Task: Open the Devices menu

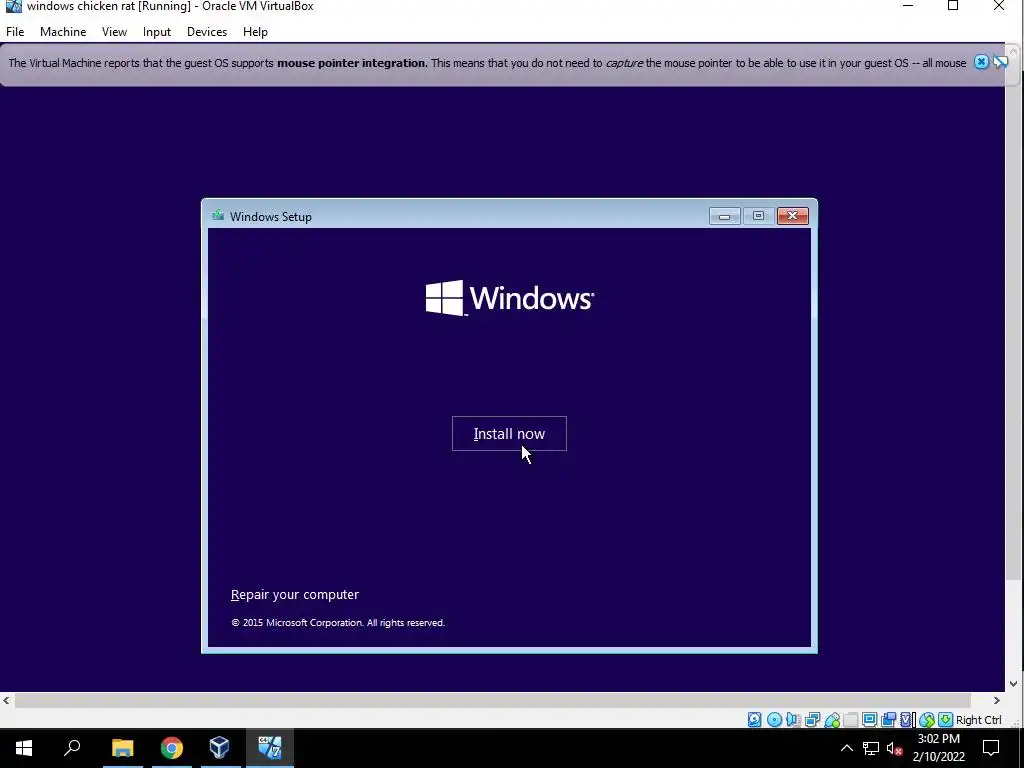Action: click(x=207, y=31)
